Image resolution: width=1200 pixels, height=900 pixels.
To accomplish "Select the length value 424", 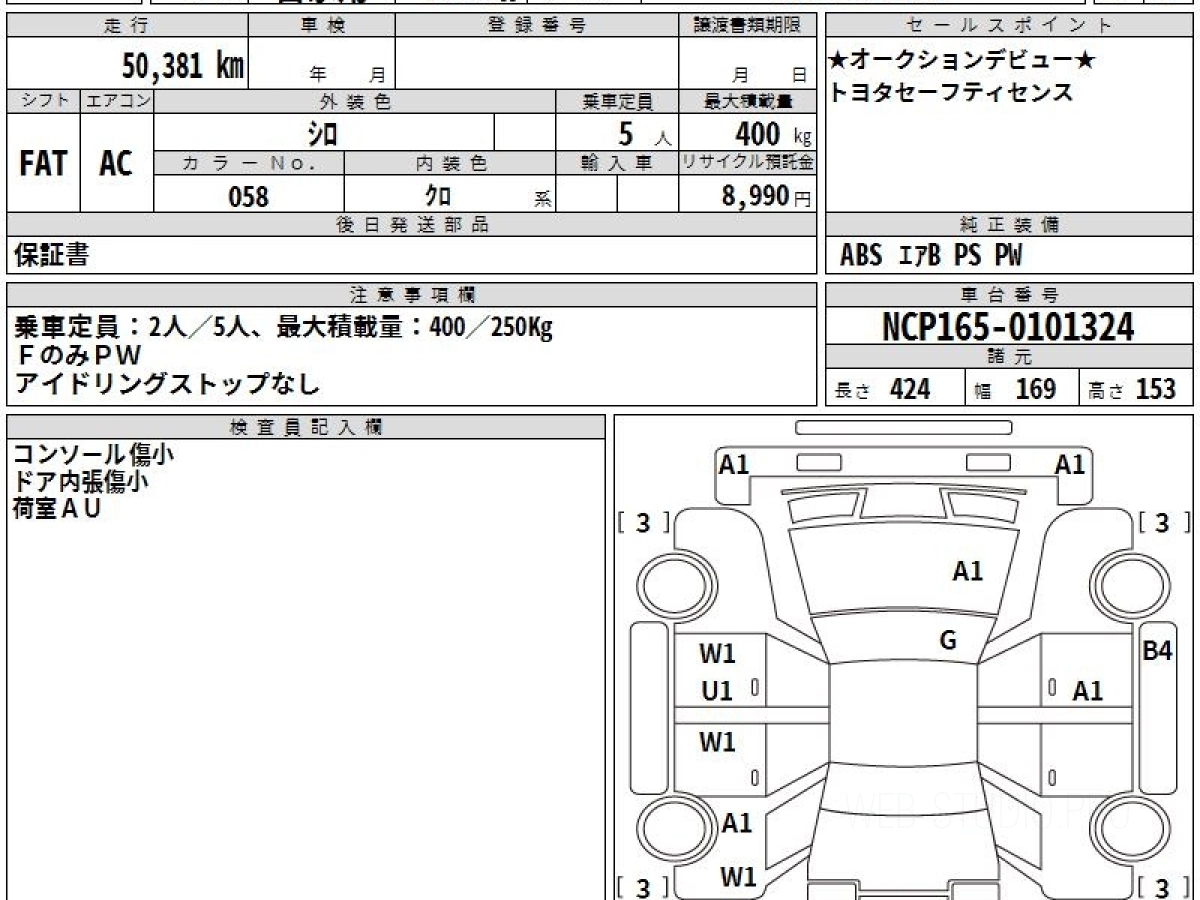I will (x=910, y=389).
